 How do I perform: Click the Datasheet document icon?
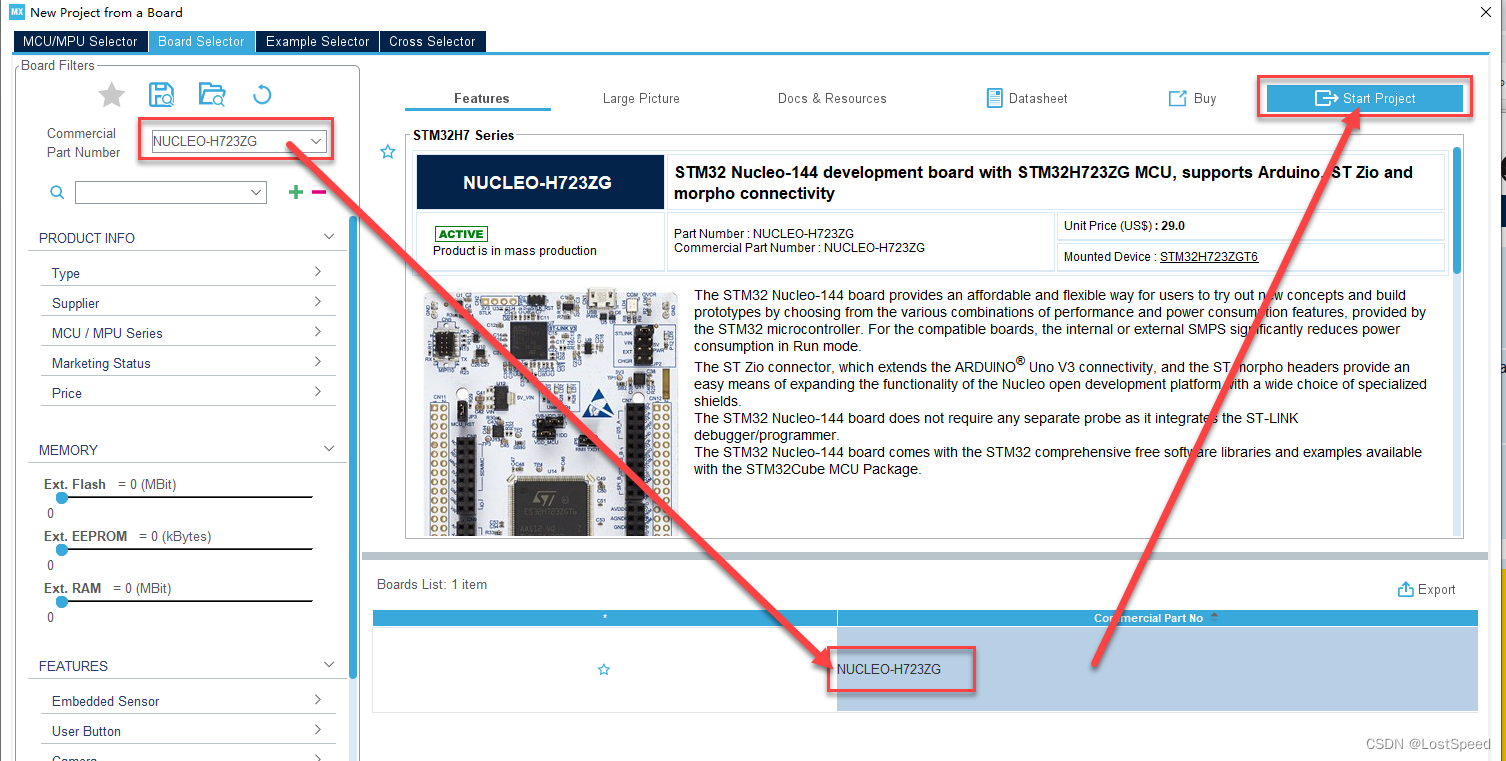pyautogui.click(x=994, y=98)
